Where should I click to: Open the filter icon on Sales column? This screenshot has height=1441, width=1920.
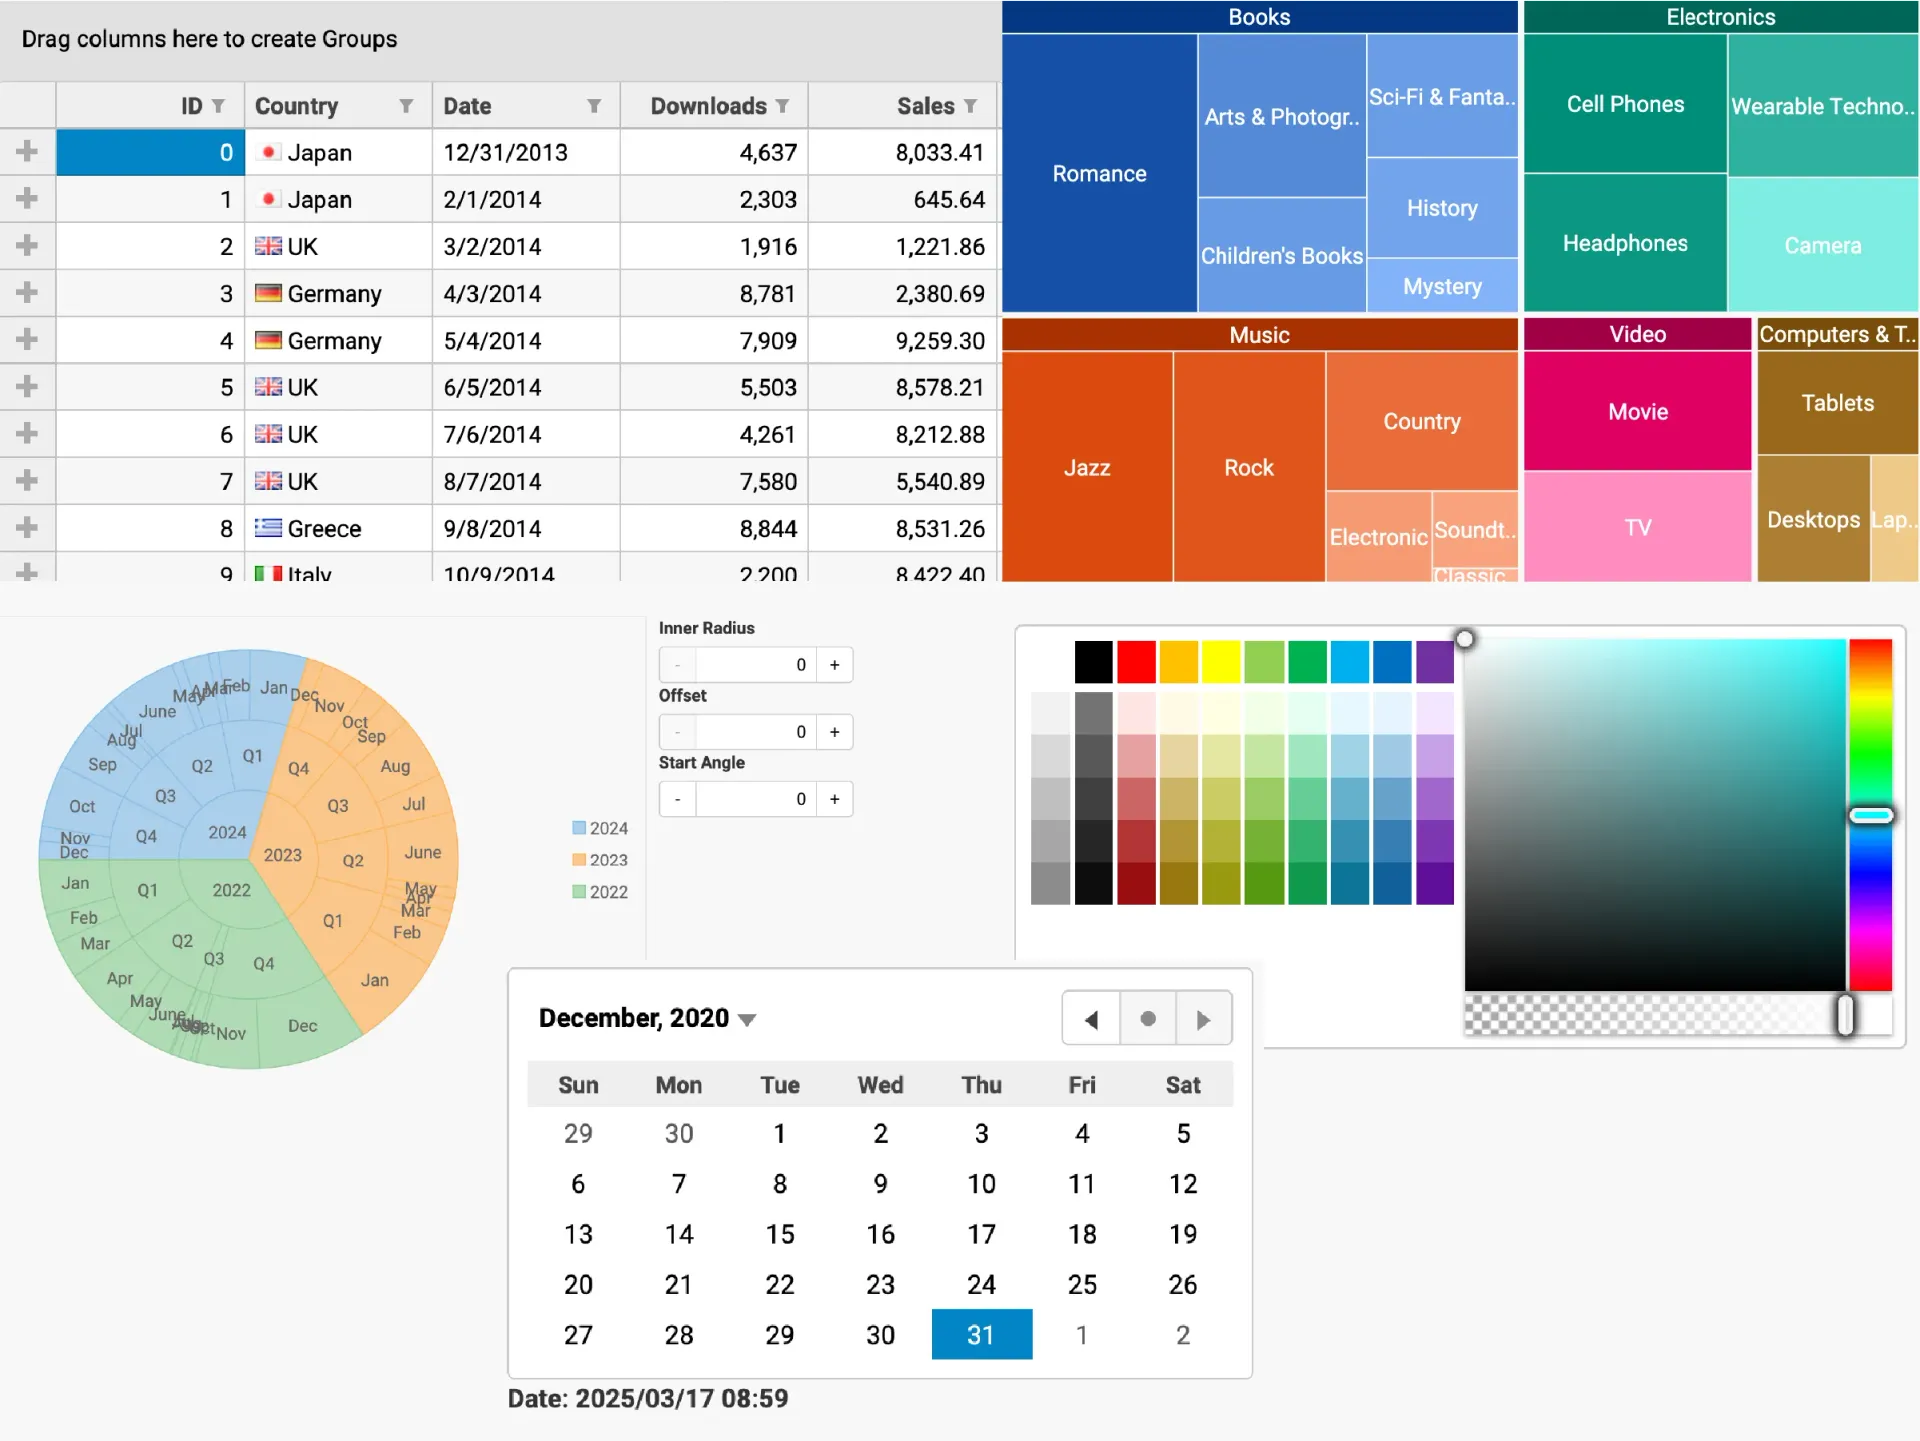click(970, 106)
